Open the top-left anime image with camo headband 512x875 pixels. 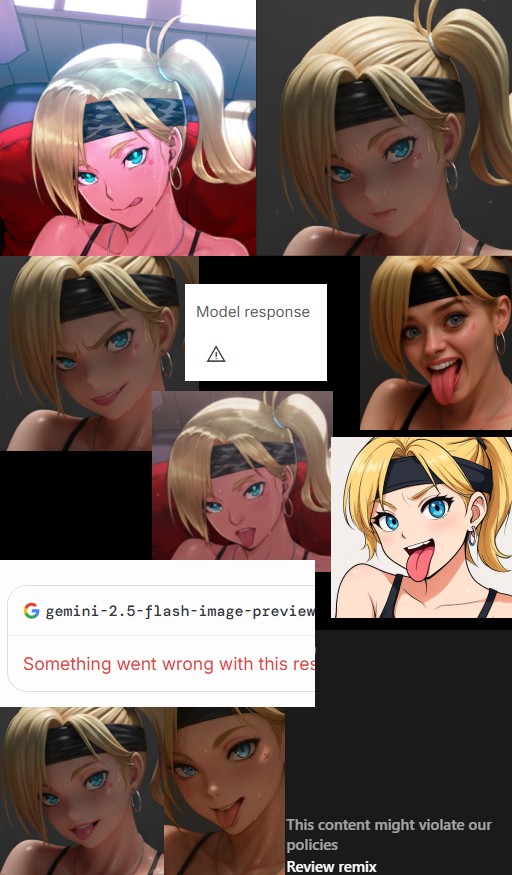tap(128, 128)
